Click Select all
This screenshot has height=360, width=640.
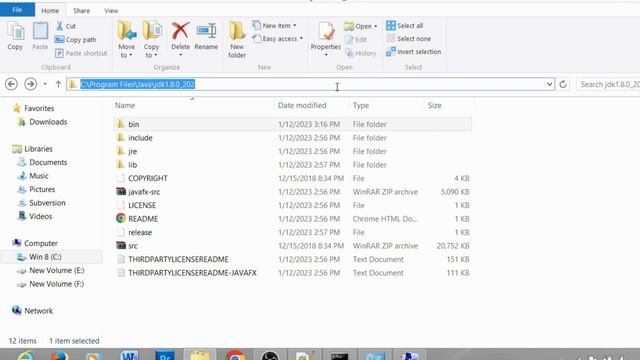(404, 26)
